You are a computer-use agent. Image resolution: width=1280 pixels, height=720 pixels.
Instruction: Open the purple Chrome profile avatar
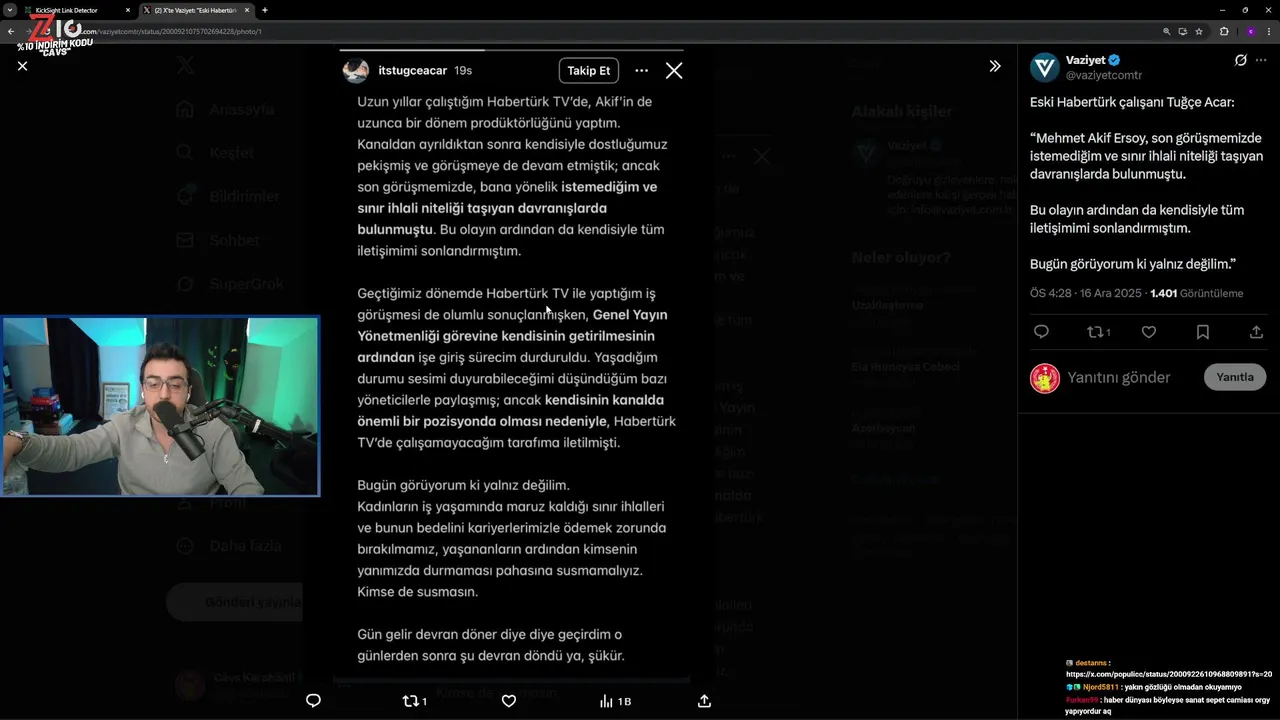coord(1250,31)
